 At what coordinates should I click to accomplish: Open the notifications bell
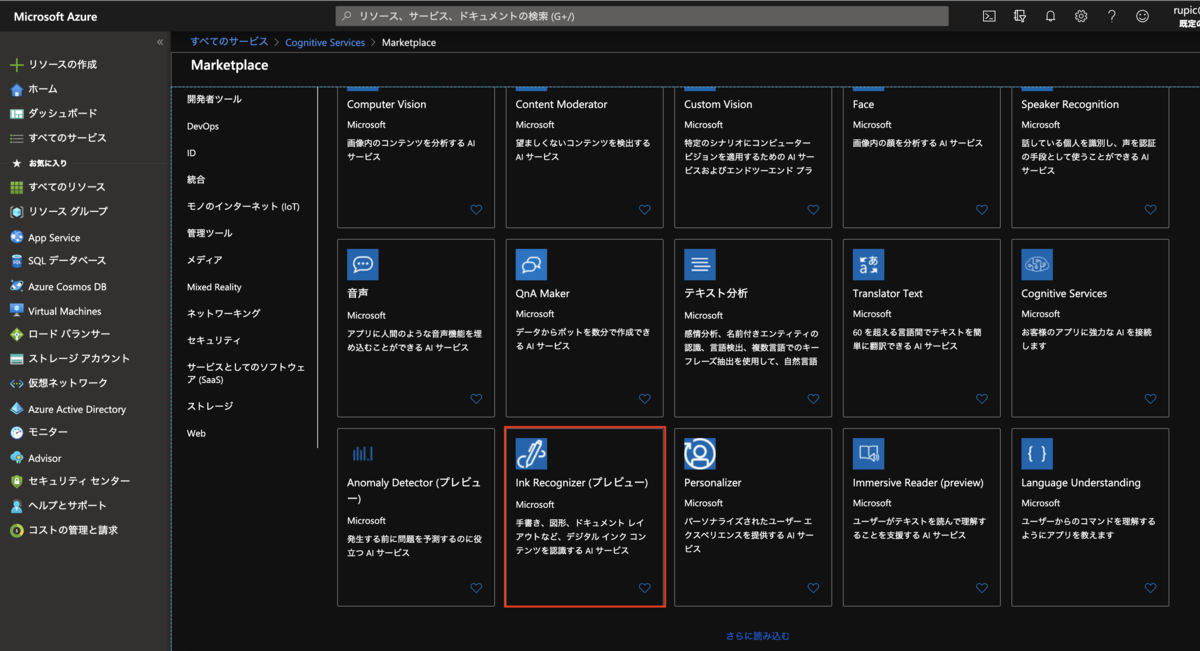(x=1050, y=16)
